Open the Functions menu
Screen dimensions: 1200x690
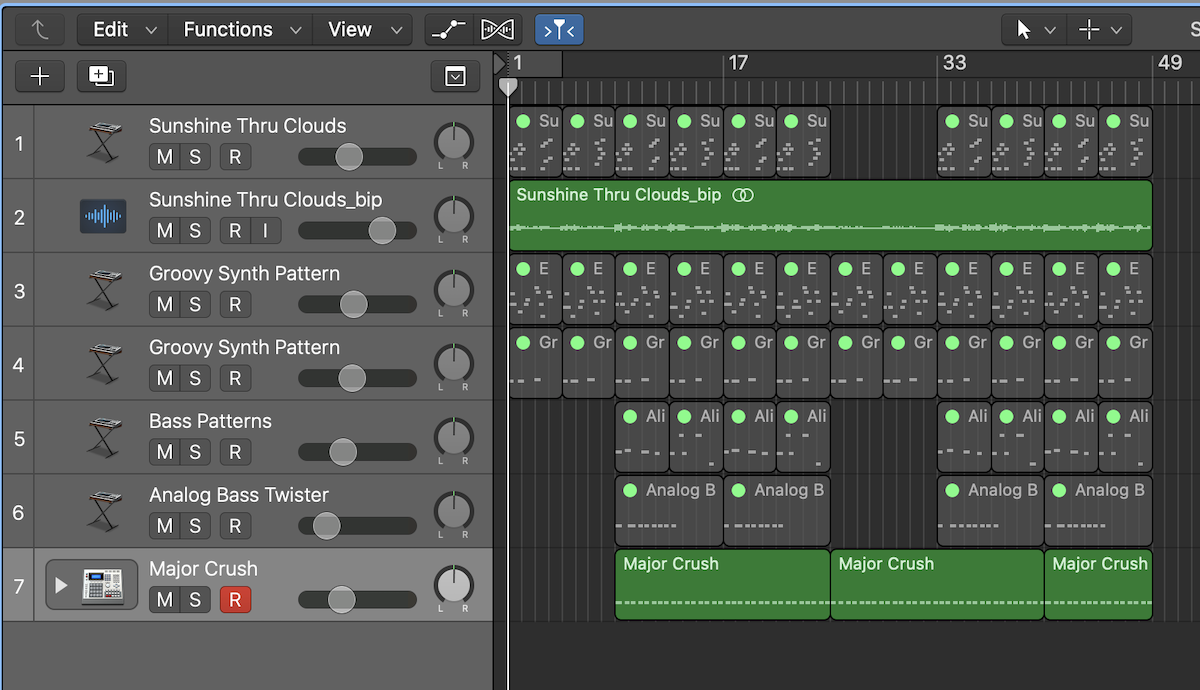coord(241,30)
